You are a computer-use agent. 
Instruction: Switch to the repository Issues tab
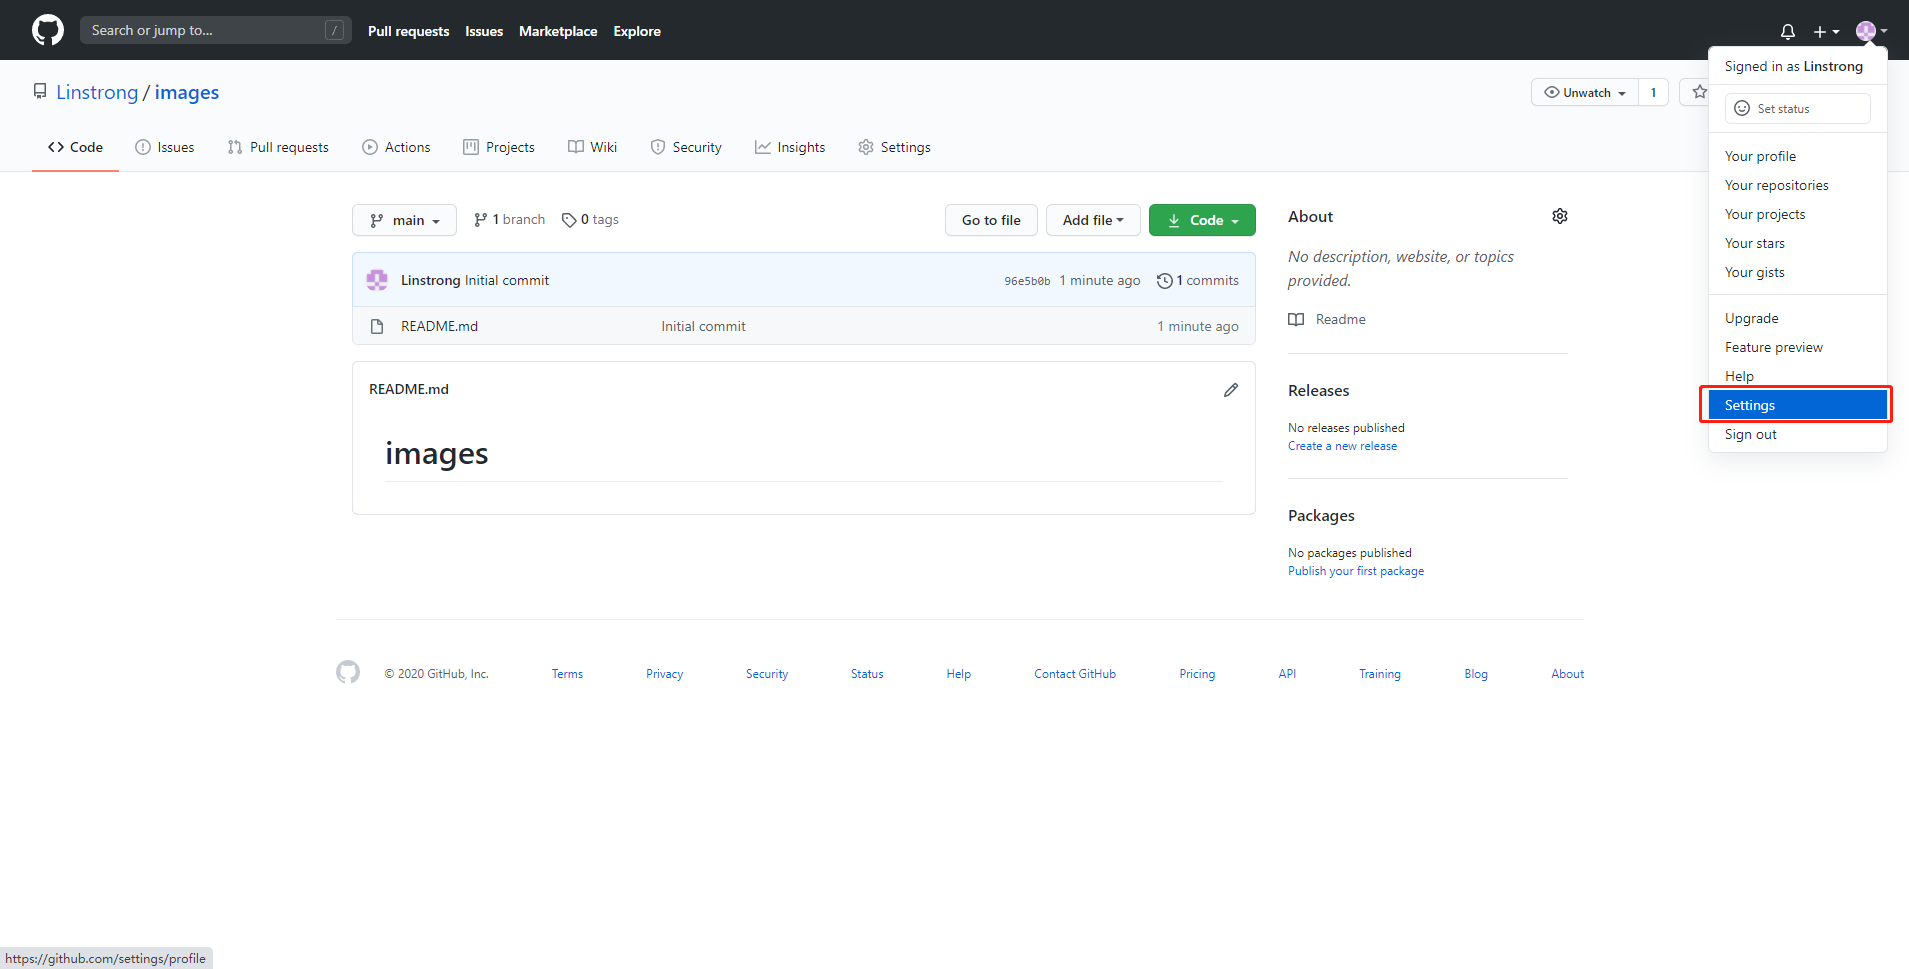(165, 147)
